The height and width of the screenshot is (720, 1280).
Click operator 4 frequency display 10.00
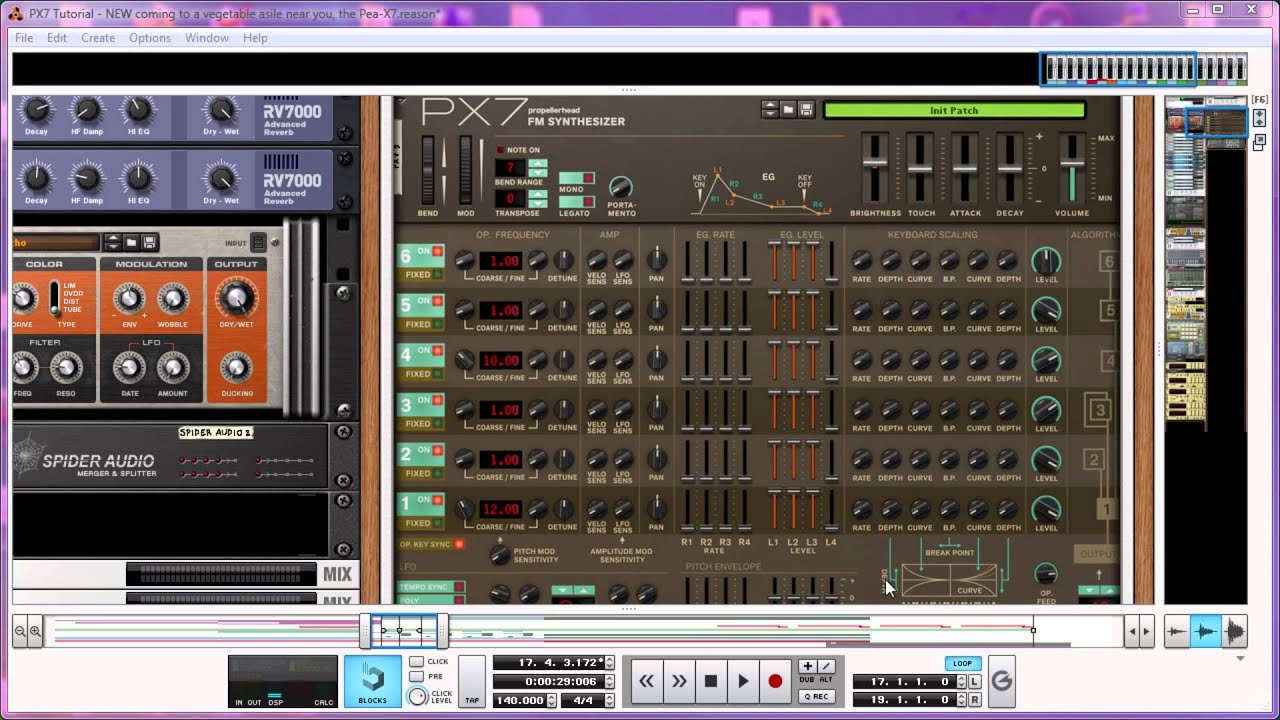click(501, 360)
